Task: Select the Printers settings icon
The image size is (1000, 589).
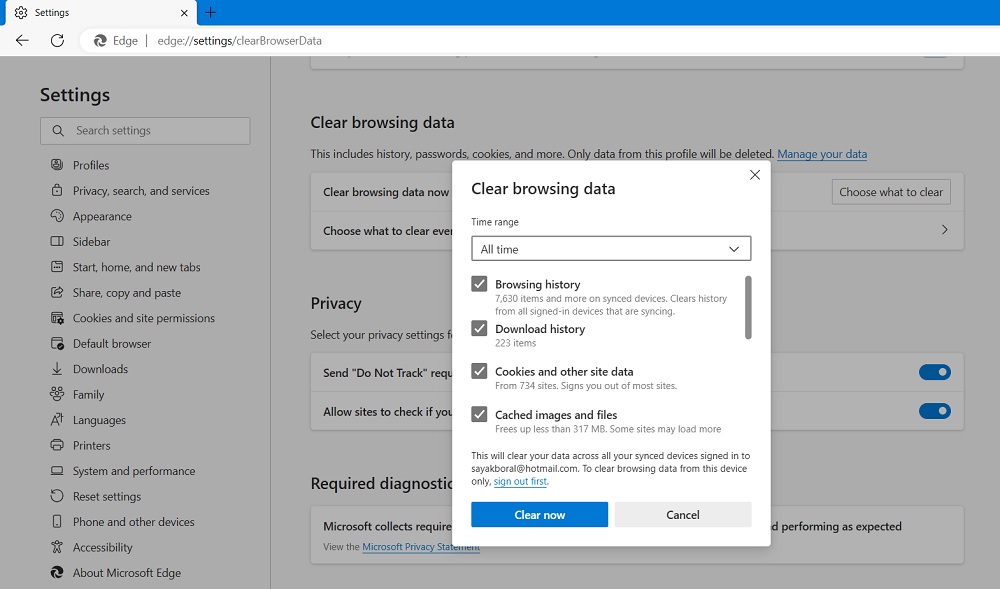Action: pyautogui.click(x=58, y=445)
